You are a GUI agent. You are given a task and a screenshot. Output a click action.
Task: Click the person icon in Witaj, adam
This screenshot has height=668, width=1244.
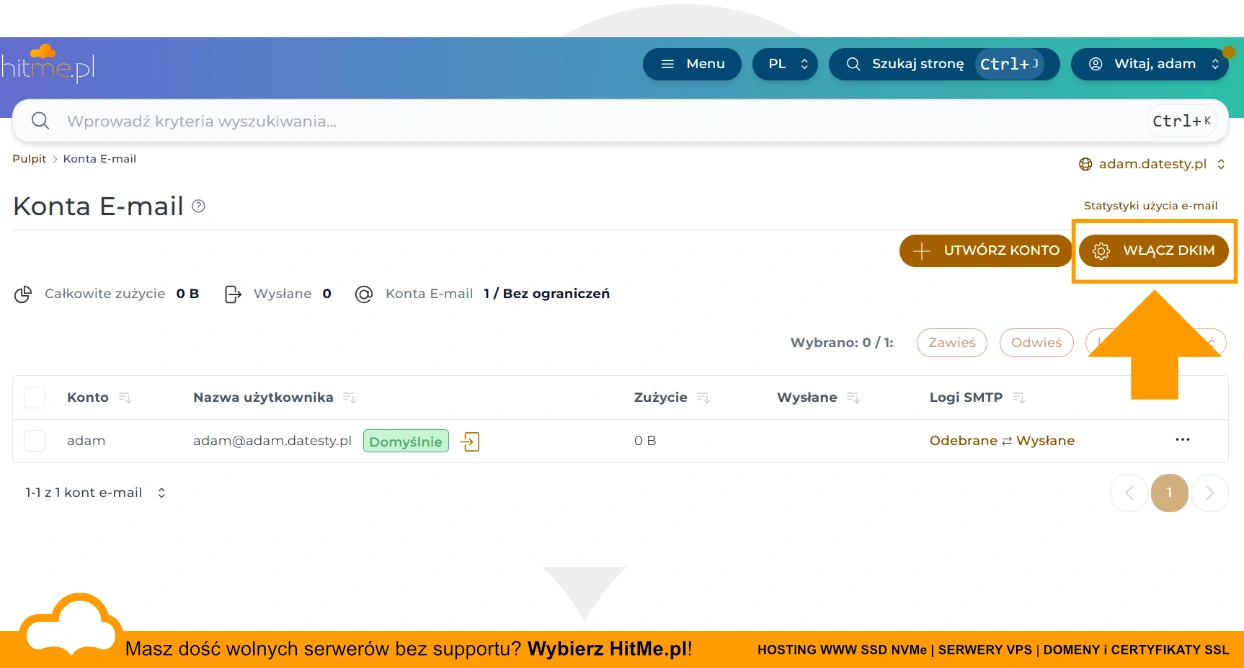(x=1095, y=64)
